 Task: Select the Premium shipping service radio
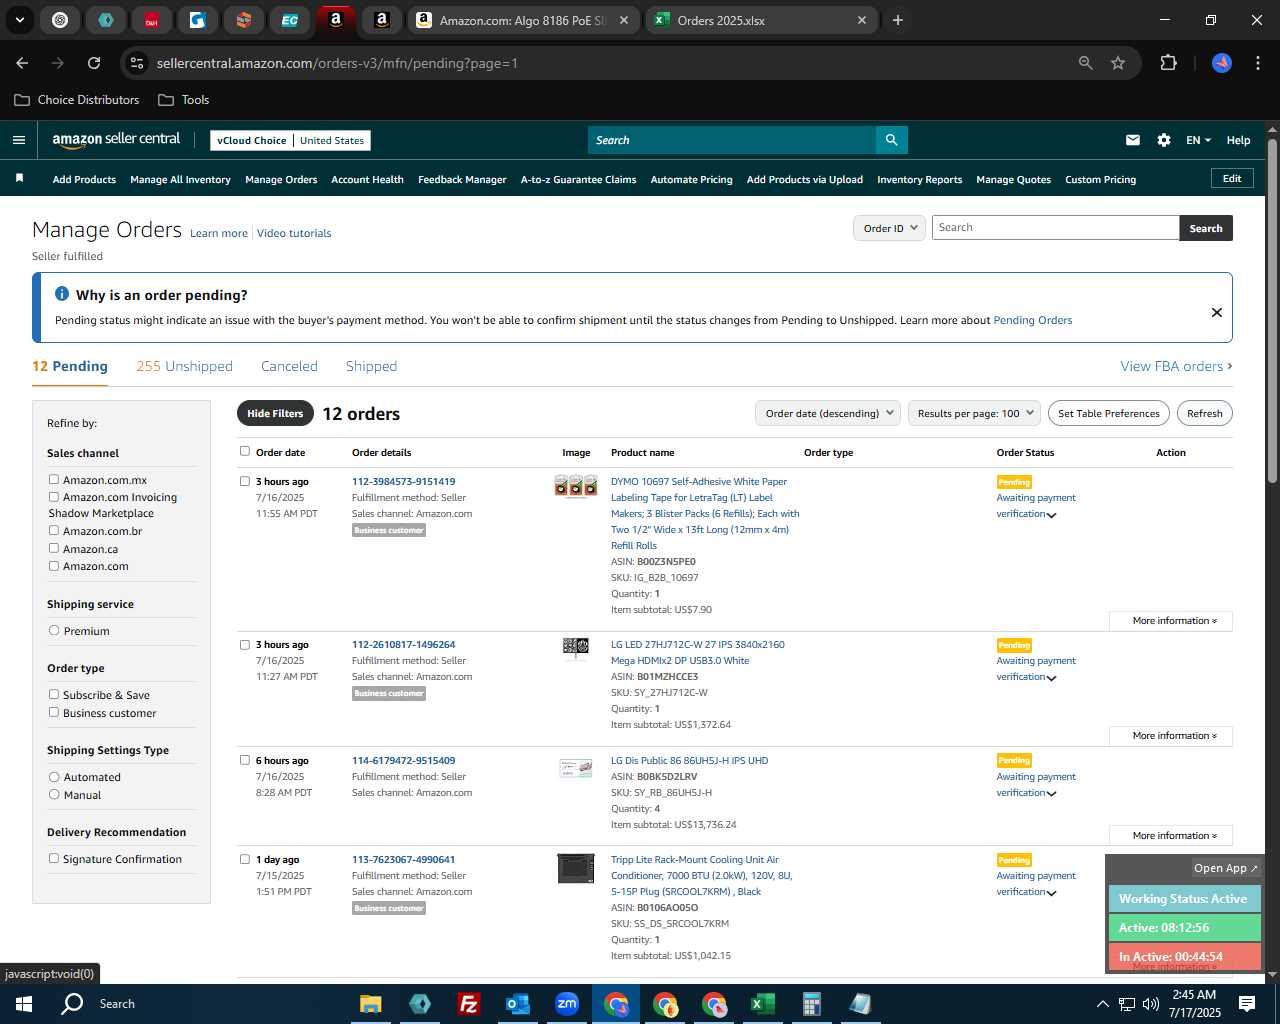pos(54,631)
